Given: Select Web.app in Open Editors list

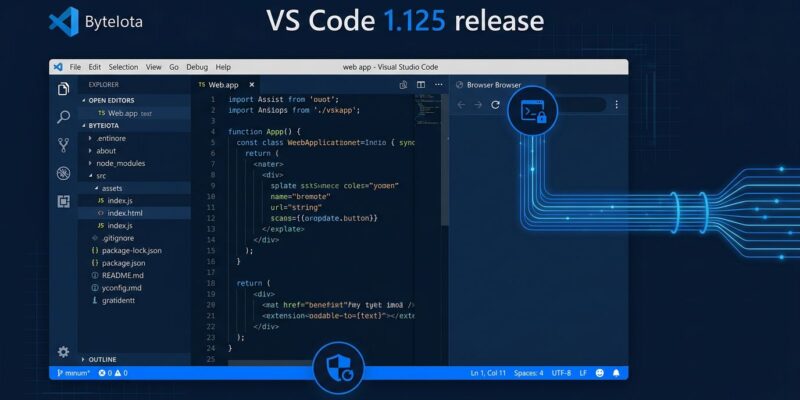Looking at the screenshot, I should 134,113.
